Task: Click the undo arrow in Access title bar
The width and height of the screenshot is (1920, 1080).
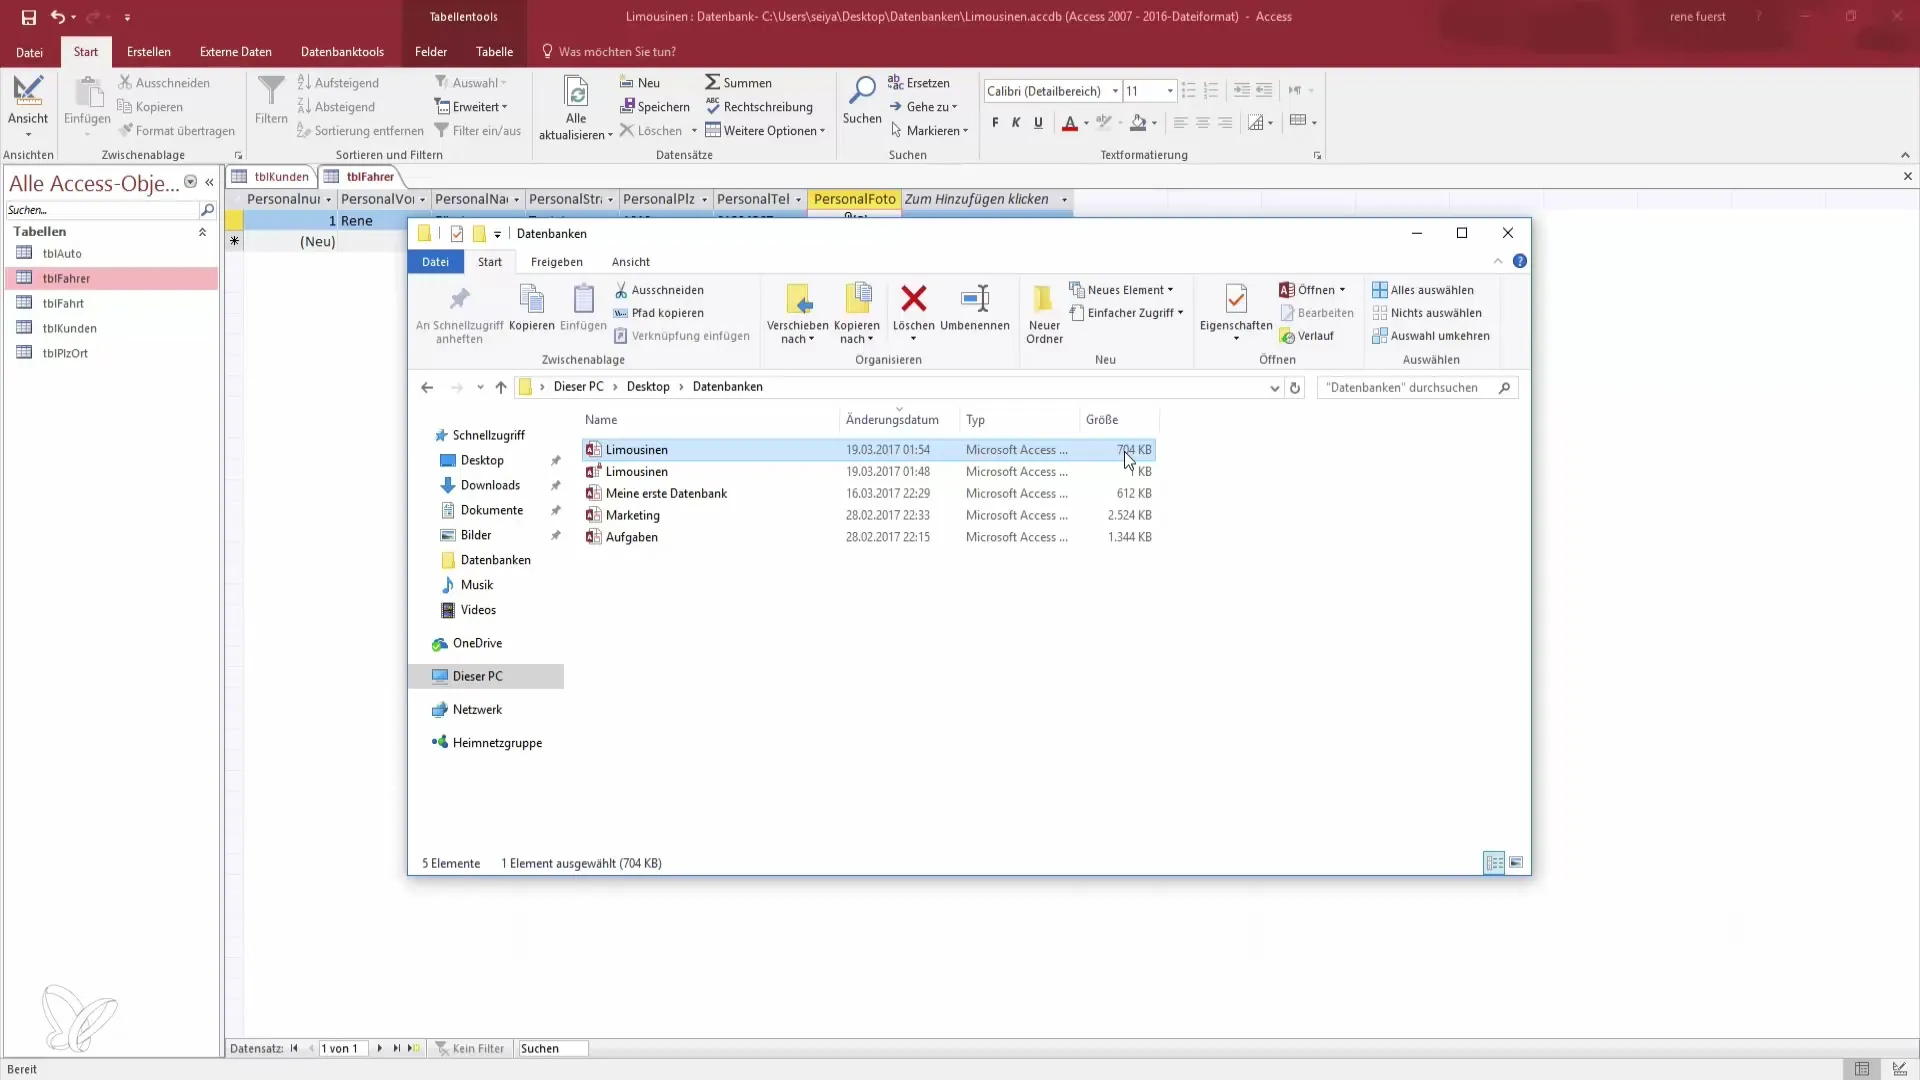Action: (58, 17)
